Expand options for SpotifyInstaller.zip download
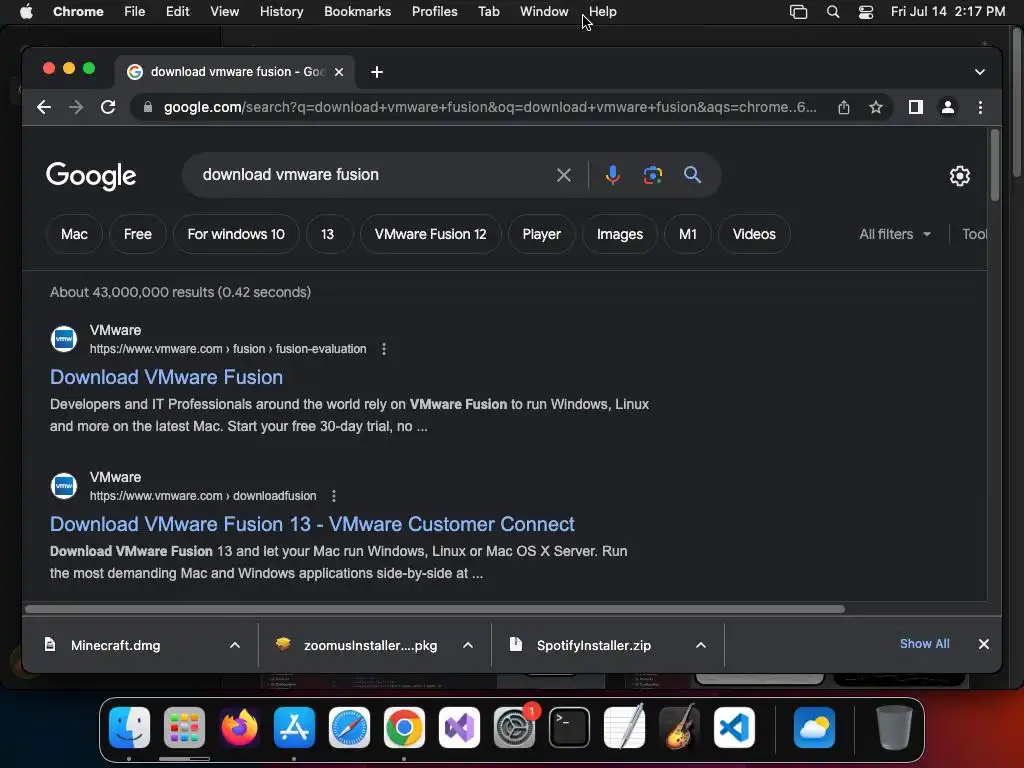The image size is (1024, 768). [701, 645]
